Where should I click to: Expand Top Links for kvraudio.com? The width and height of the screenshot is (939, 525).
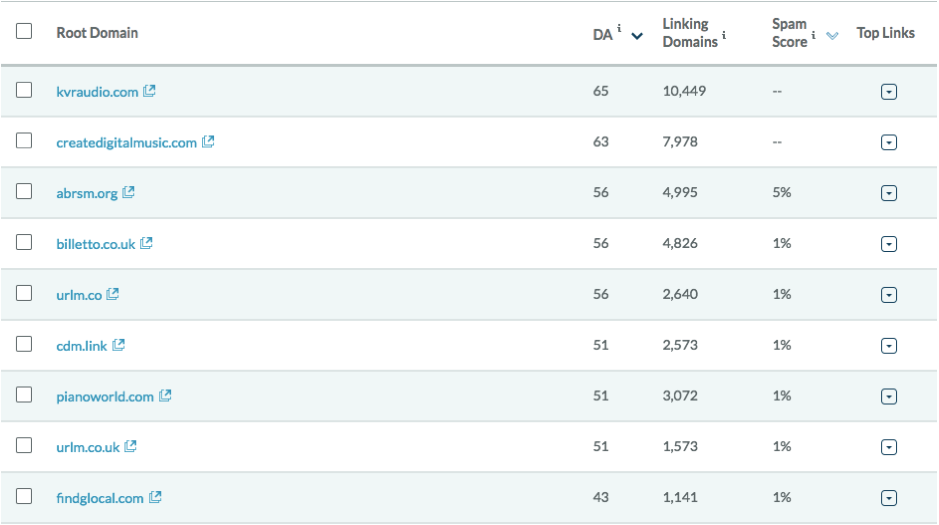click(x=888, y=92)
